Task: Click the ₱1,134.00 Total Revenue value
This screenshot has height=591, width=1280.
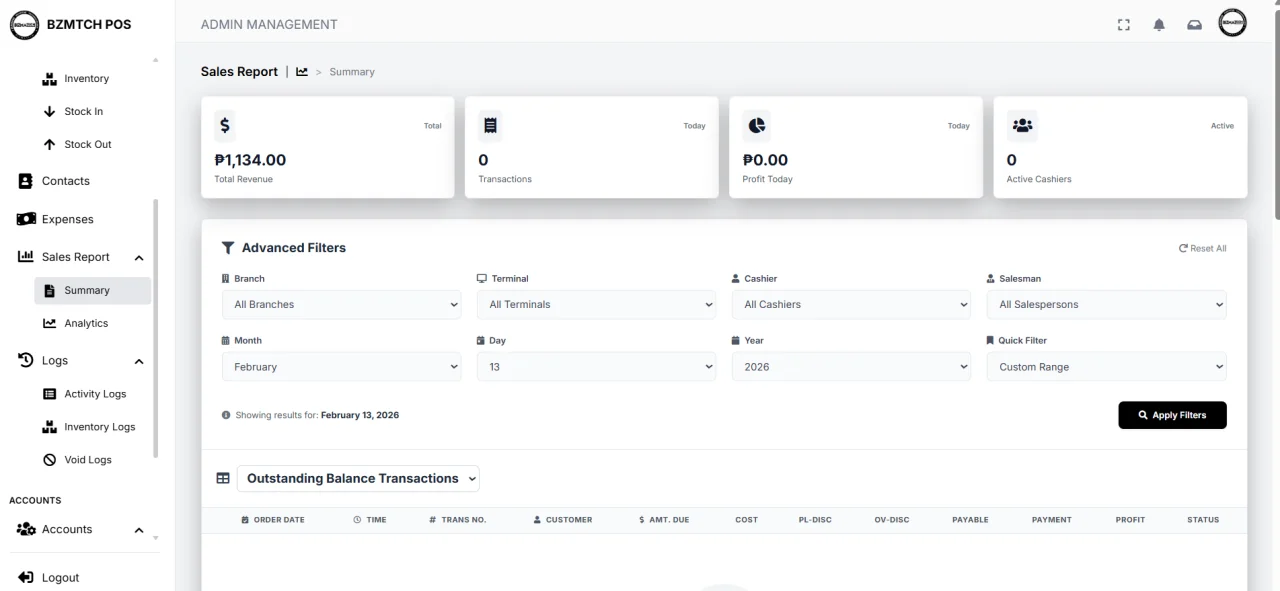Action: click(x=250, y=160)
